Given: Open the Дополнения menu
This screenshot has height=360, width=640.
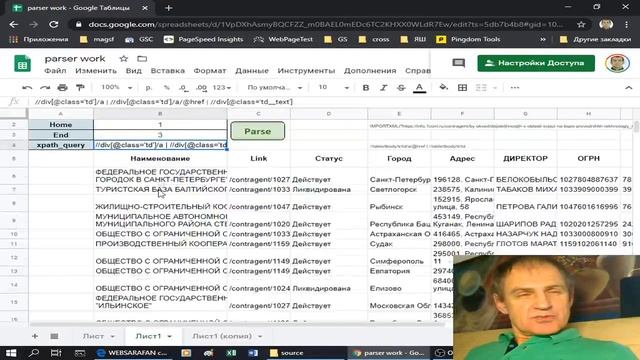Looking at the screenshot, I should click(370, 71).
